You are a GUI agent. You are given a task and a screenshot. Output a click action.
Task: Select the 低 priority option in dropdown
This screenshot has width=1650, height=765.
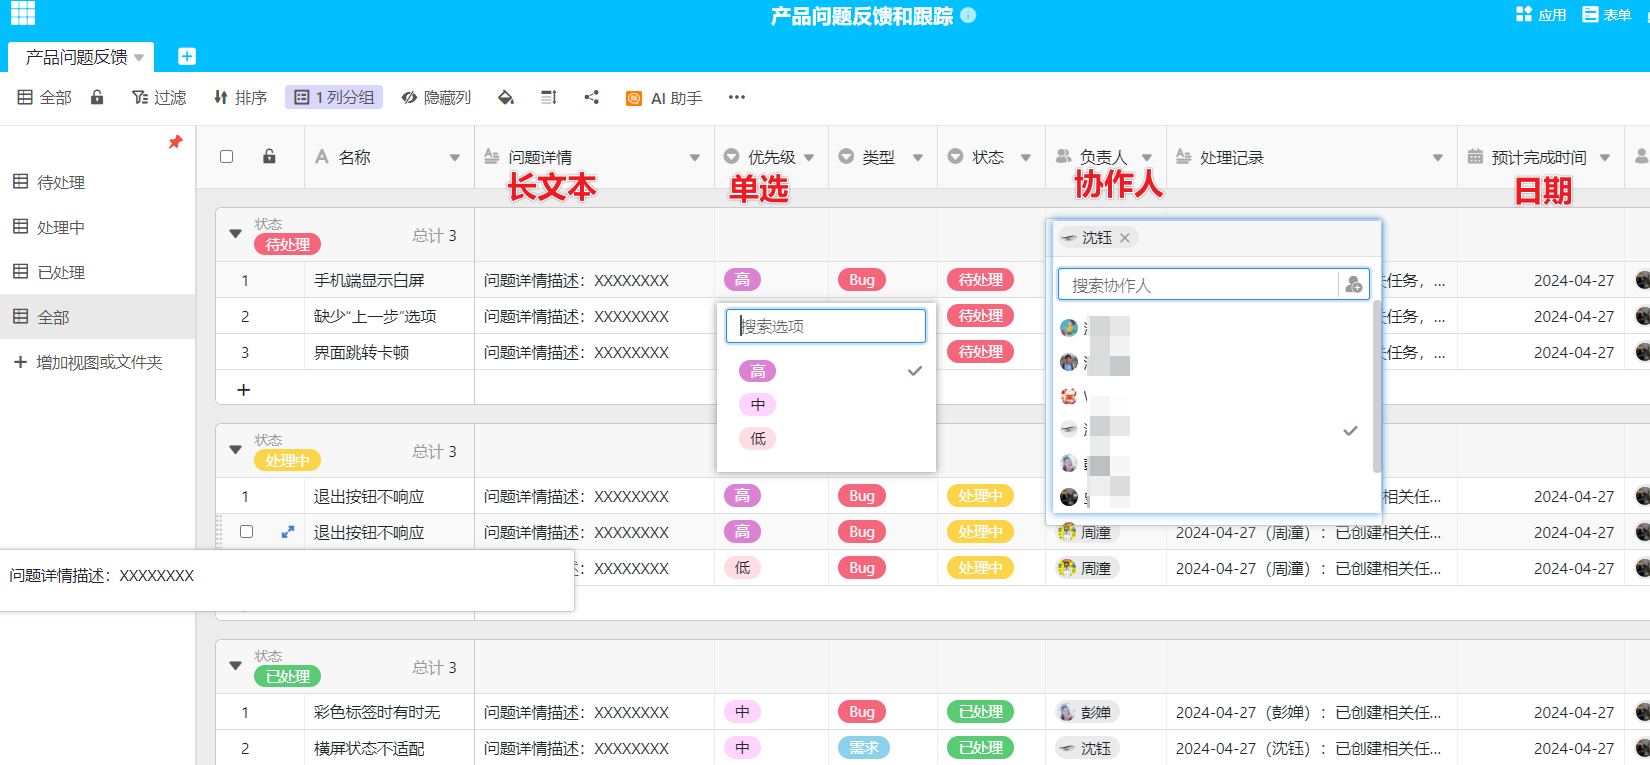pos(758,439)
